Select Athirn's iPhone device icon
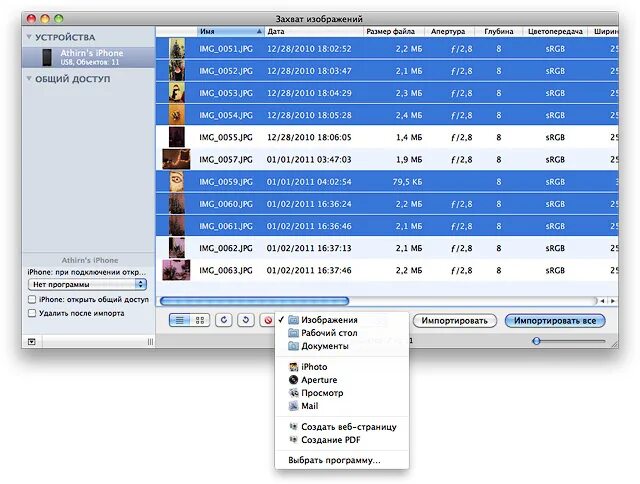 click(47, 57)
